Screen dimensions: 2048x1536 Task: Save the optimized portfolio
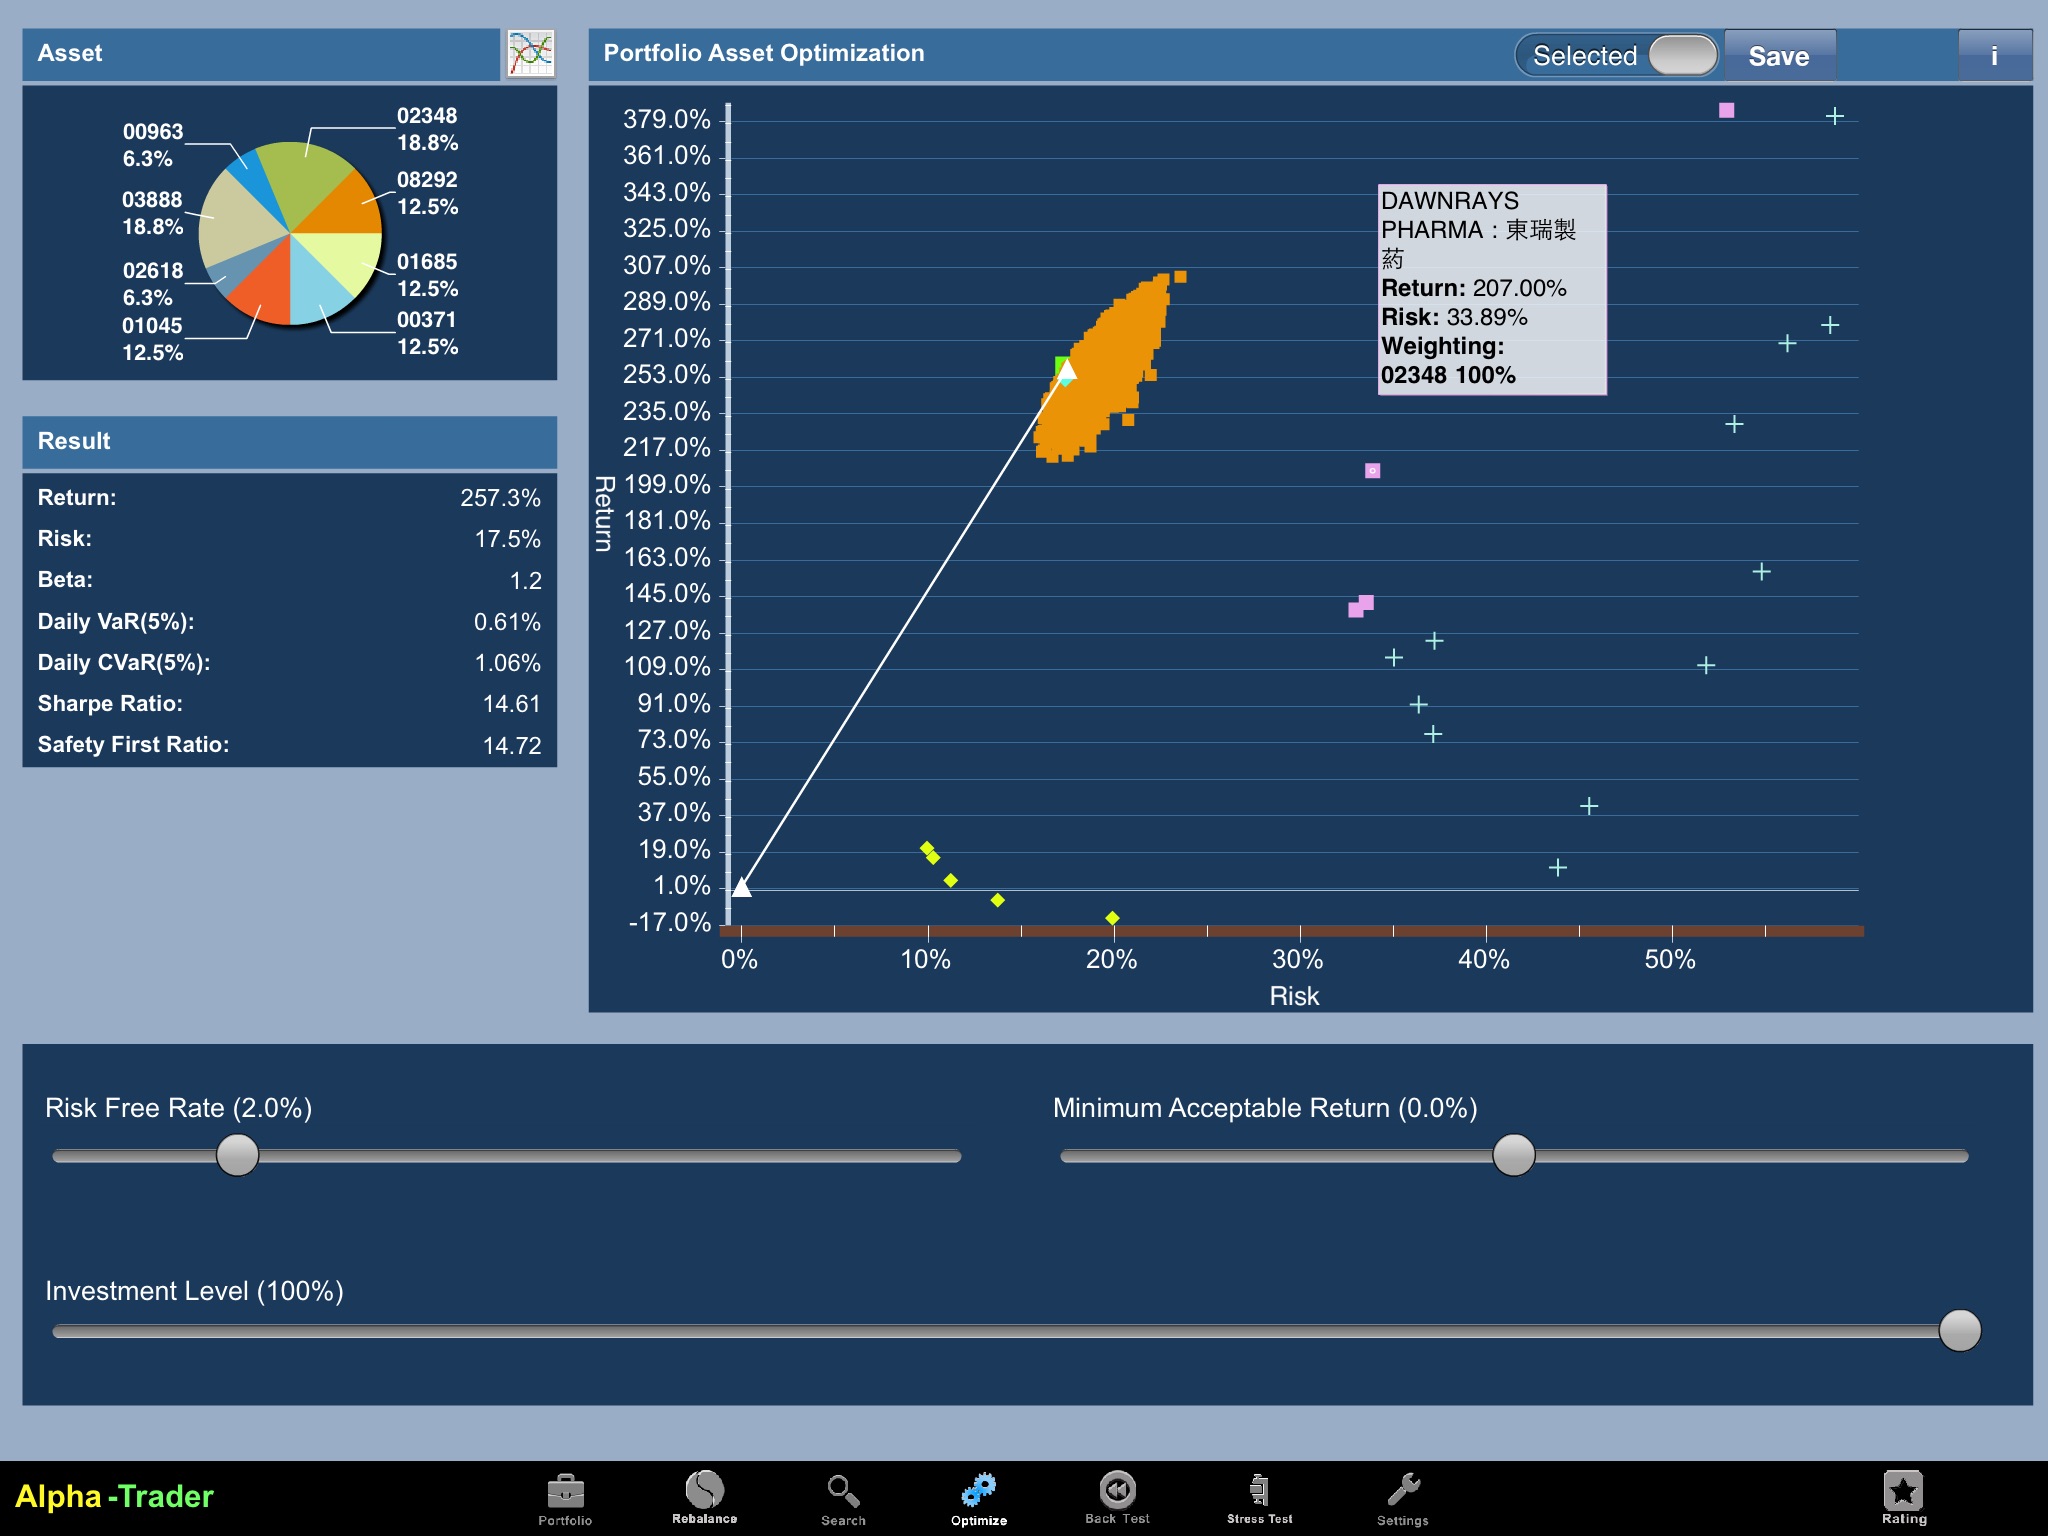coord(1779,56)
